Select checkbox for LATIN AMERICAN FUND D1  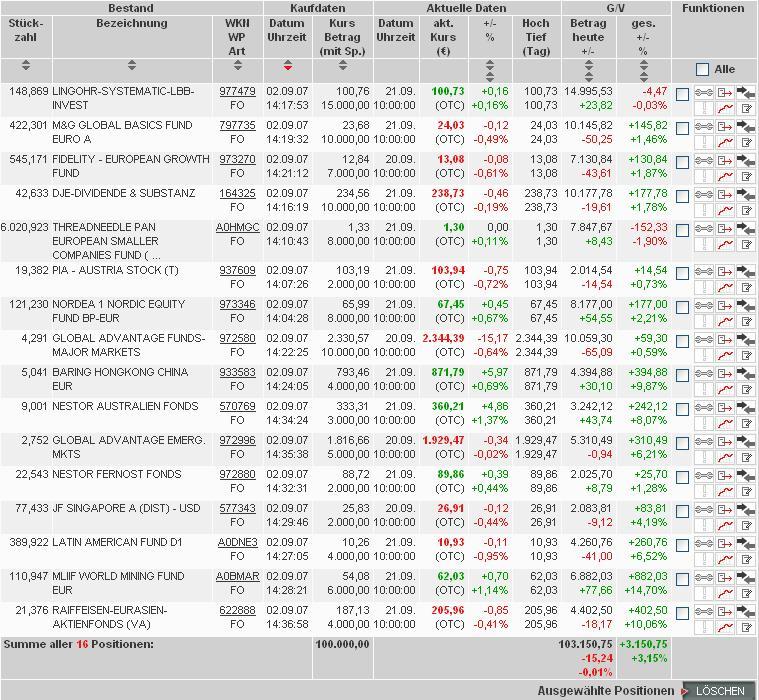(x=682, y=545)
